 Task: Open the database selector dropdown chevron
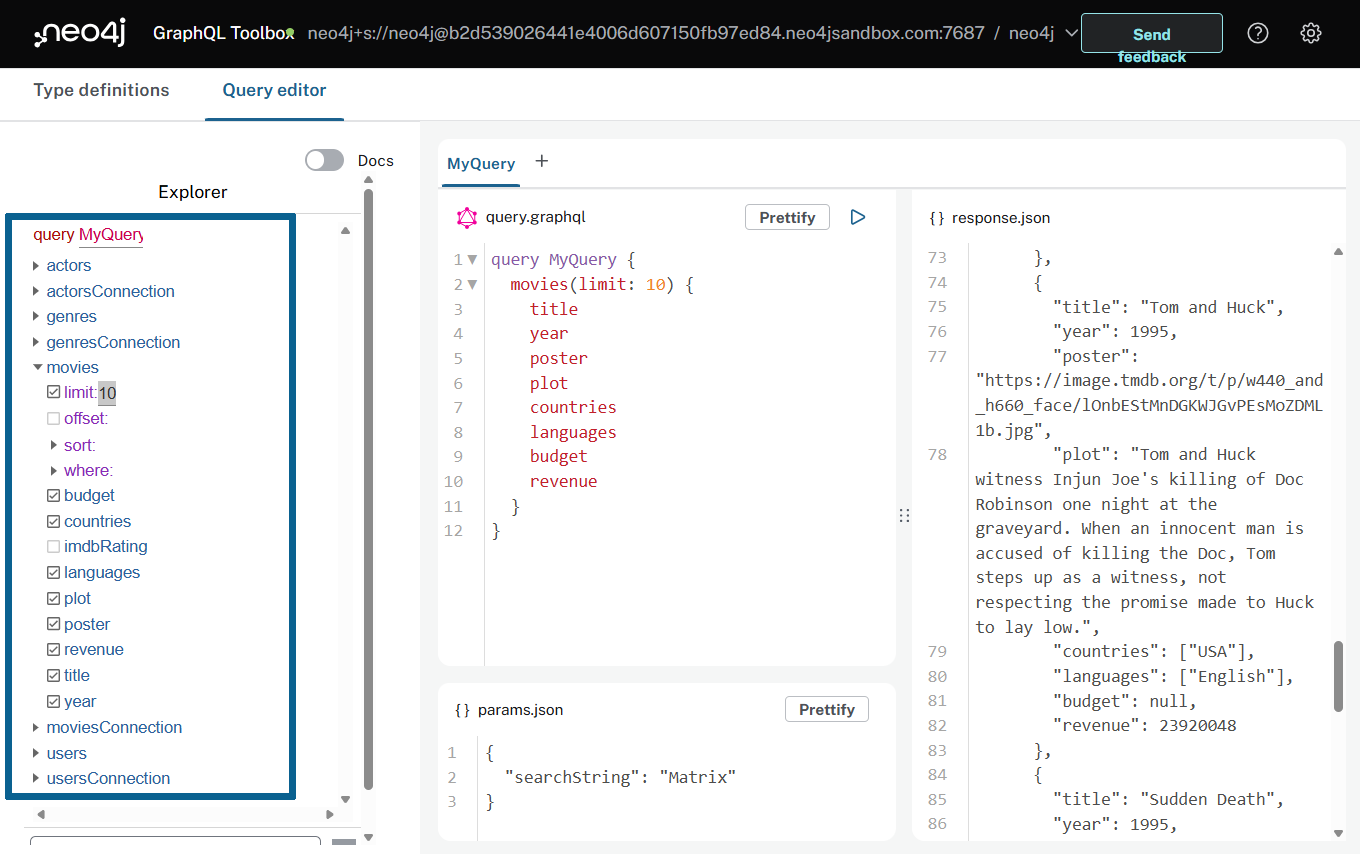pos(1071,33)
